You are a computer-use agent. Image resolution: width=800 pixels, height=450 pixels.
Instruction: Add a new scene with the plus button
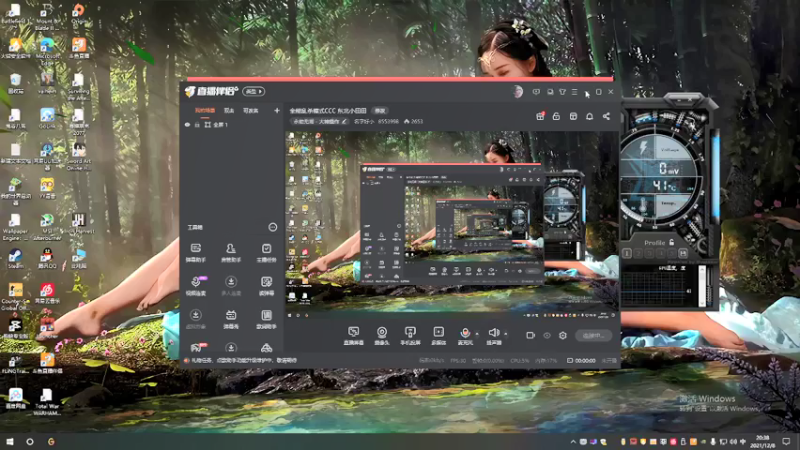point(277,110)
